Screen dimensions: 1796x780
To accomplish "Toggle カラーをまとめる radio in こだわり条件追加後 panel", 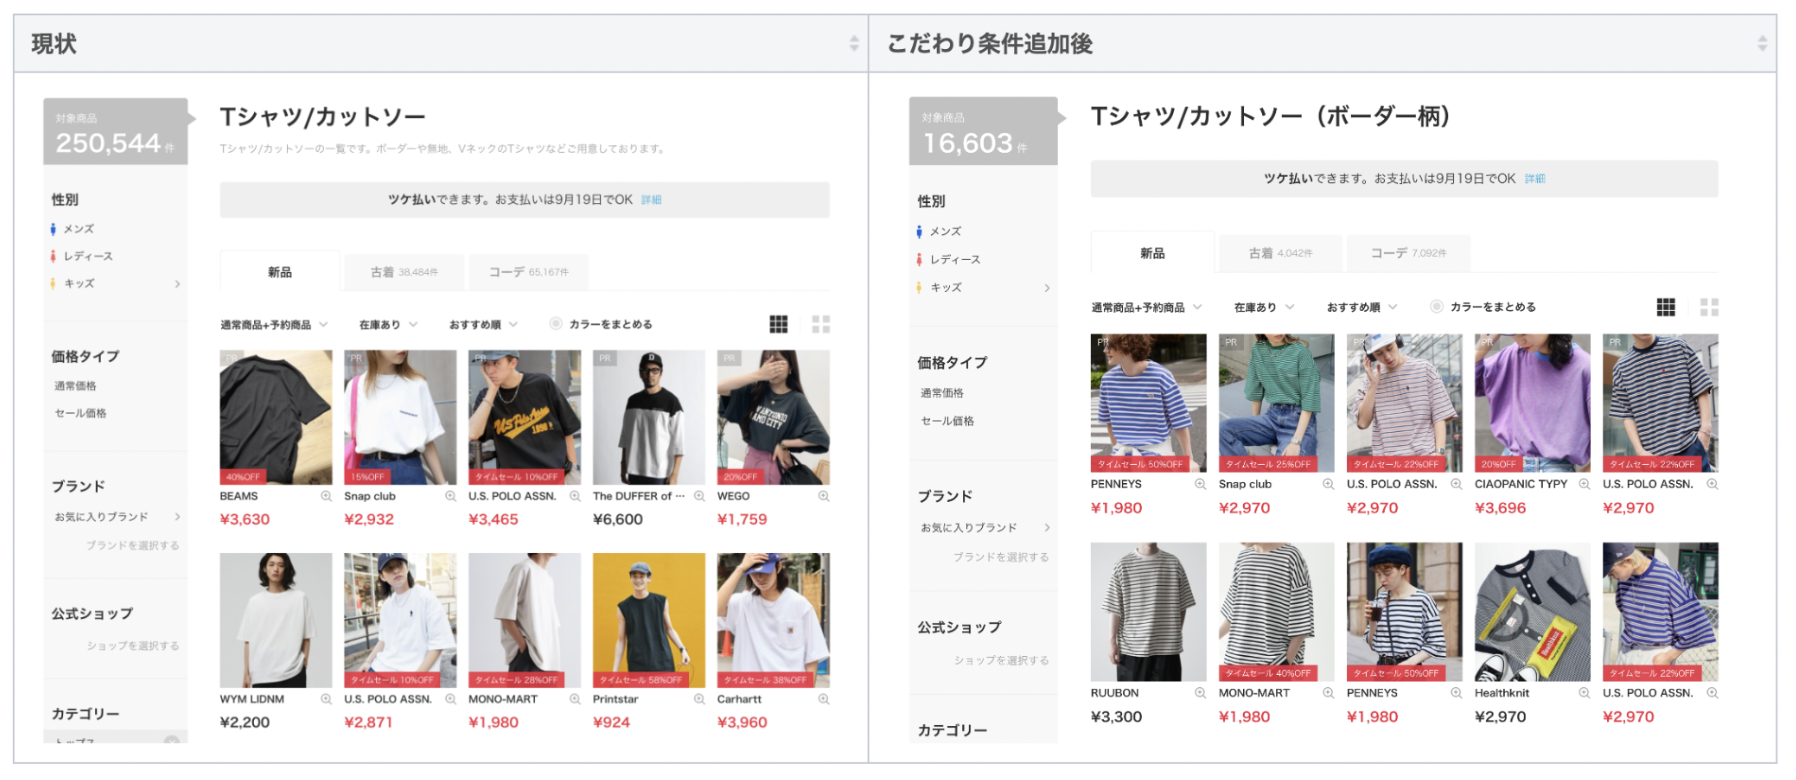I will (x=1437, y=307).
